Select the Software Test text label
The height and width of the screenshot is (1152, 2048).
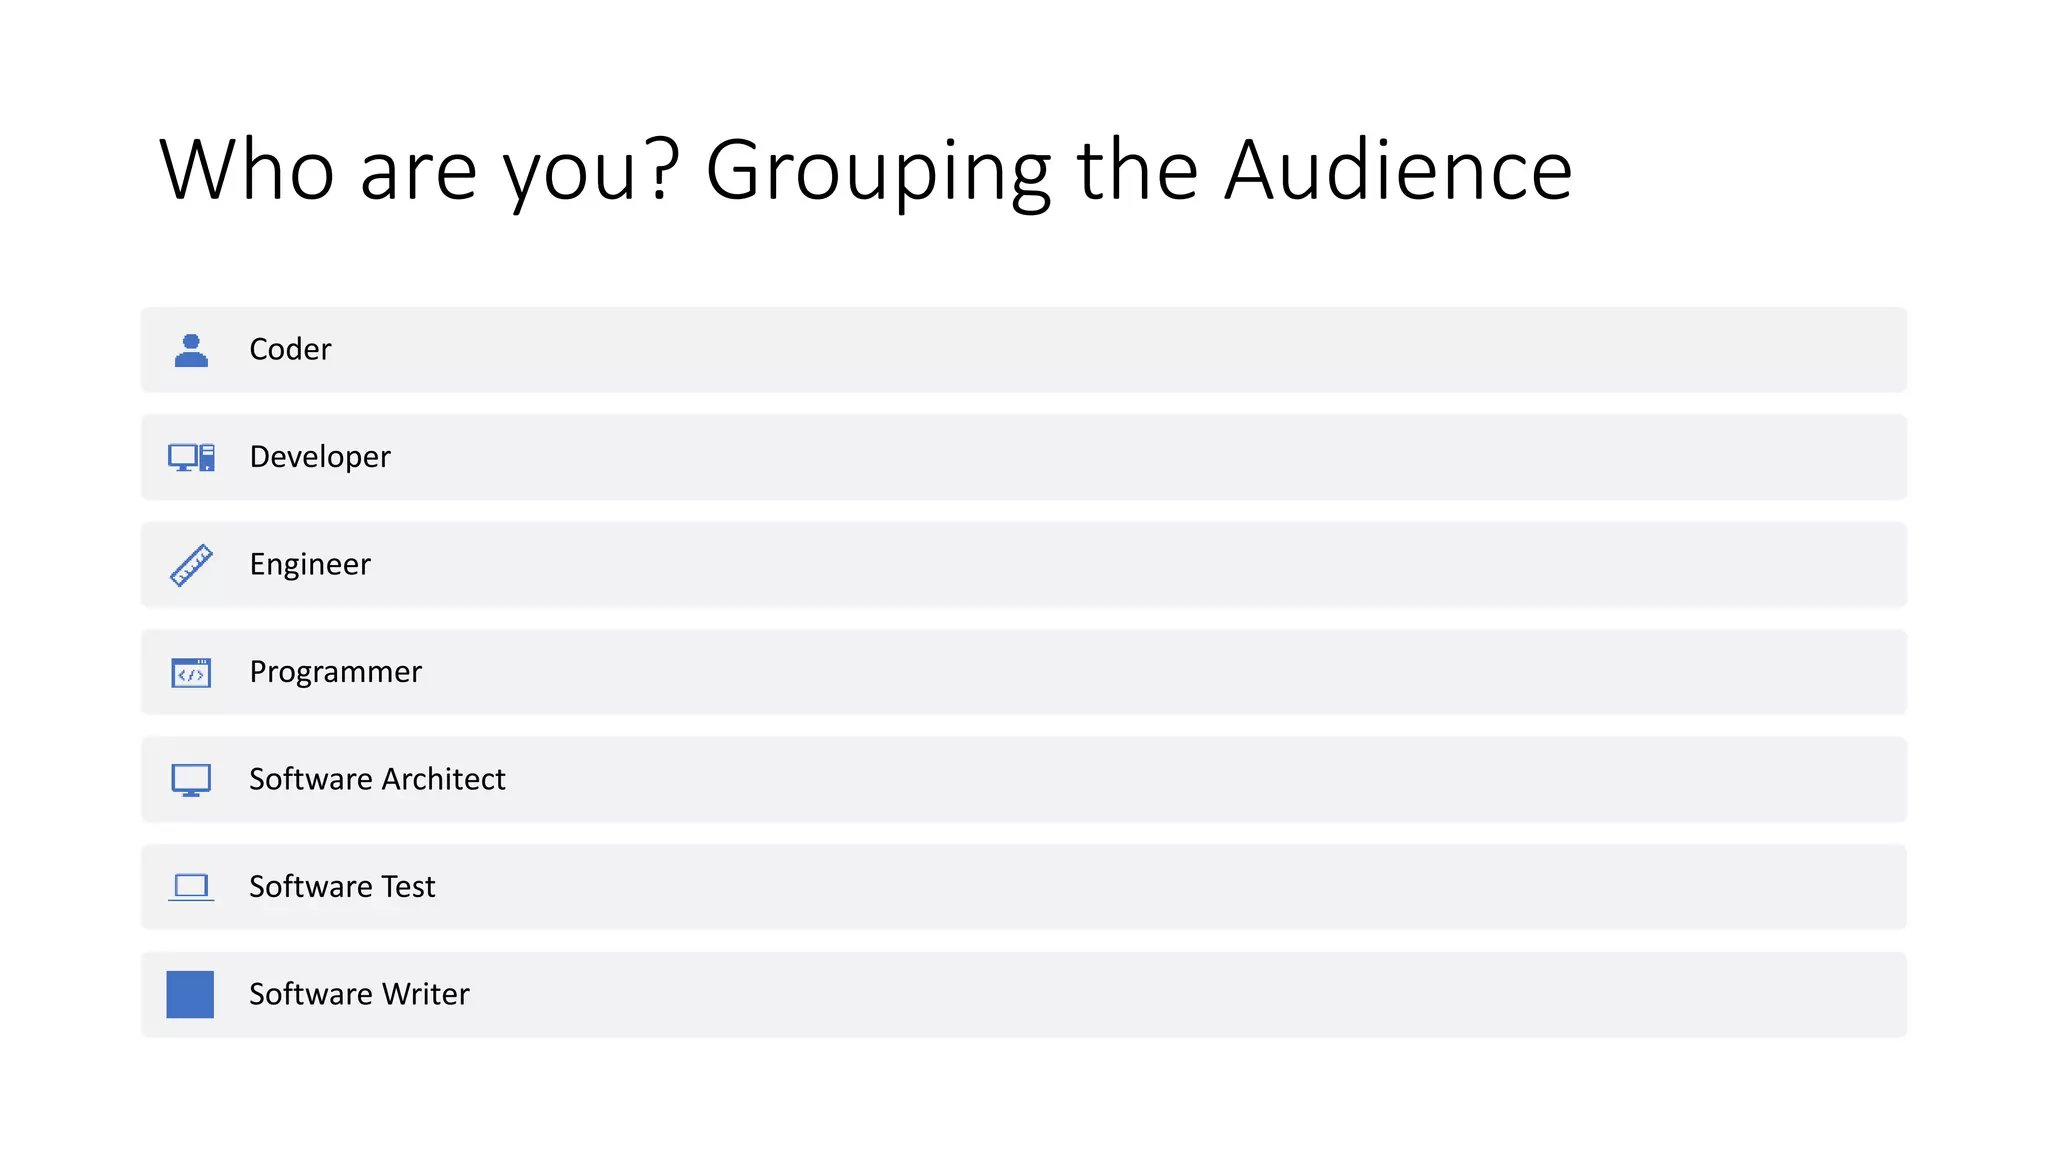point(342,887)
